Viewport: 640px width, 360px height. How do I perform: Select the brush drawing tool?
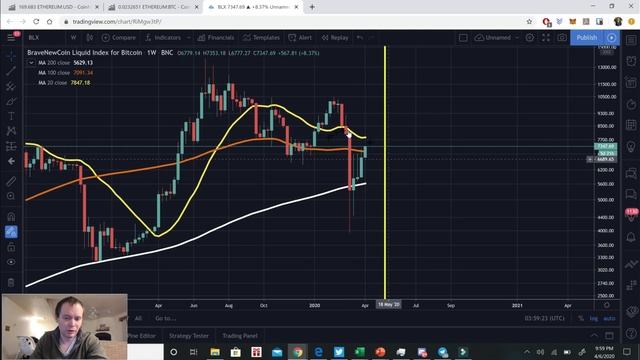[x=11, y=101]
